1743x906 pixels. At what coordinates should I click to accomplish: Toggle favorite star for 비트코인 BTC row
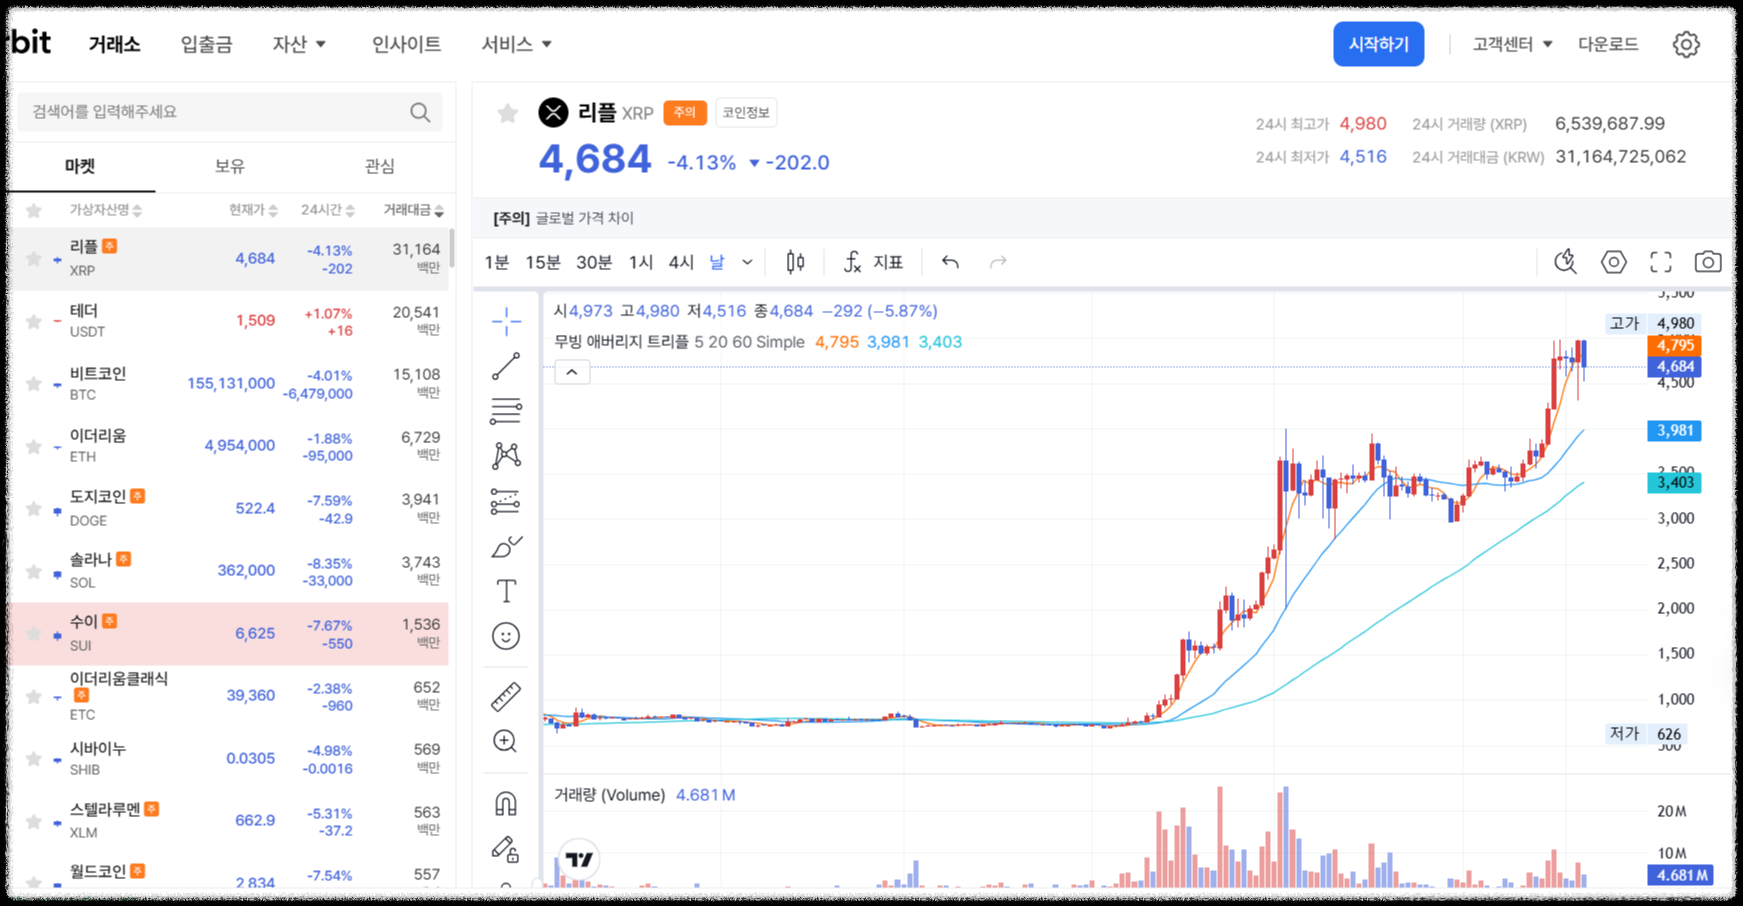[x=33, y=384]
